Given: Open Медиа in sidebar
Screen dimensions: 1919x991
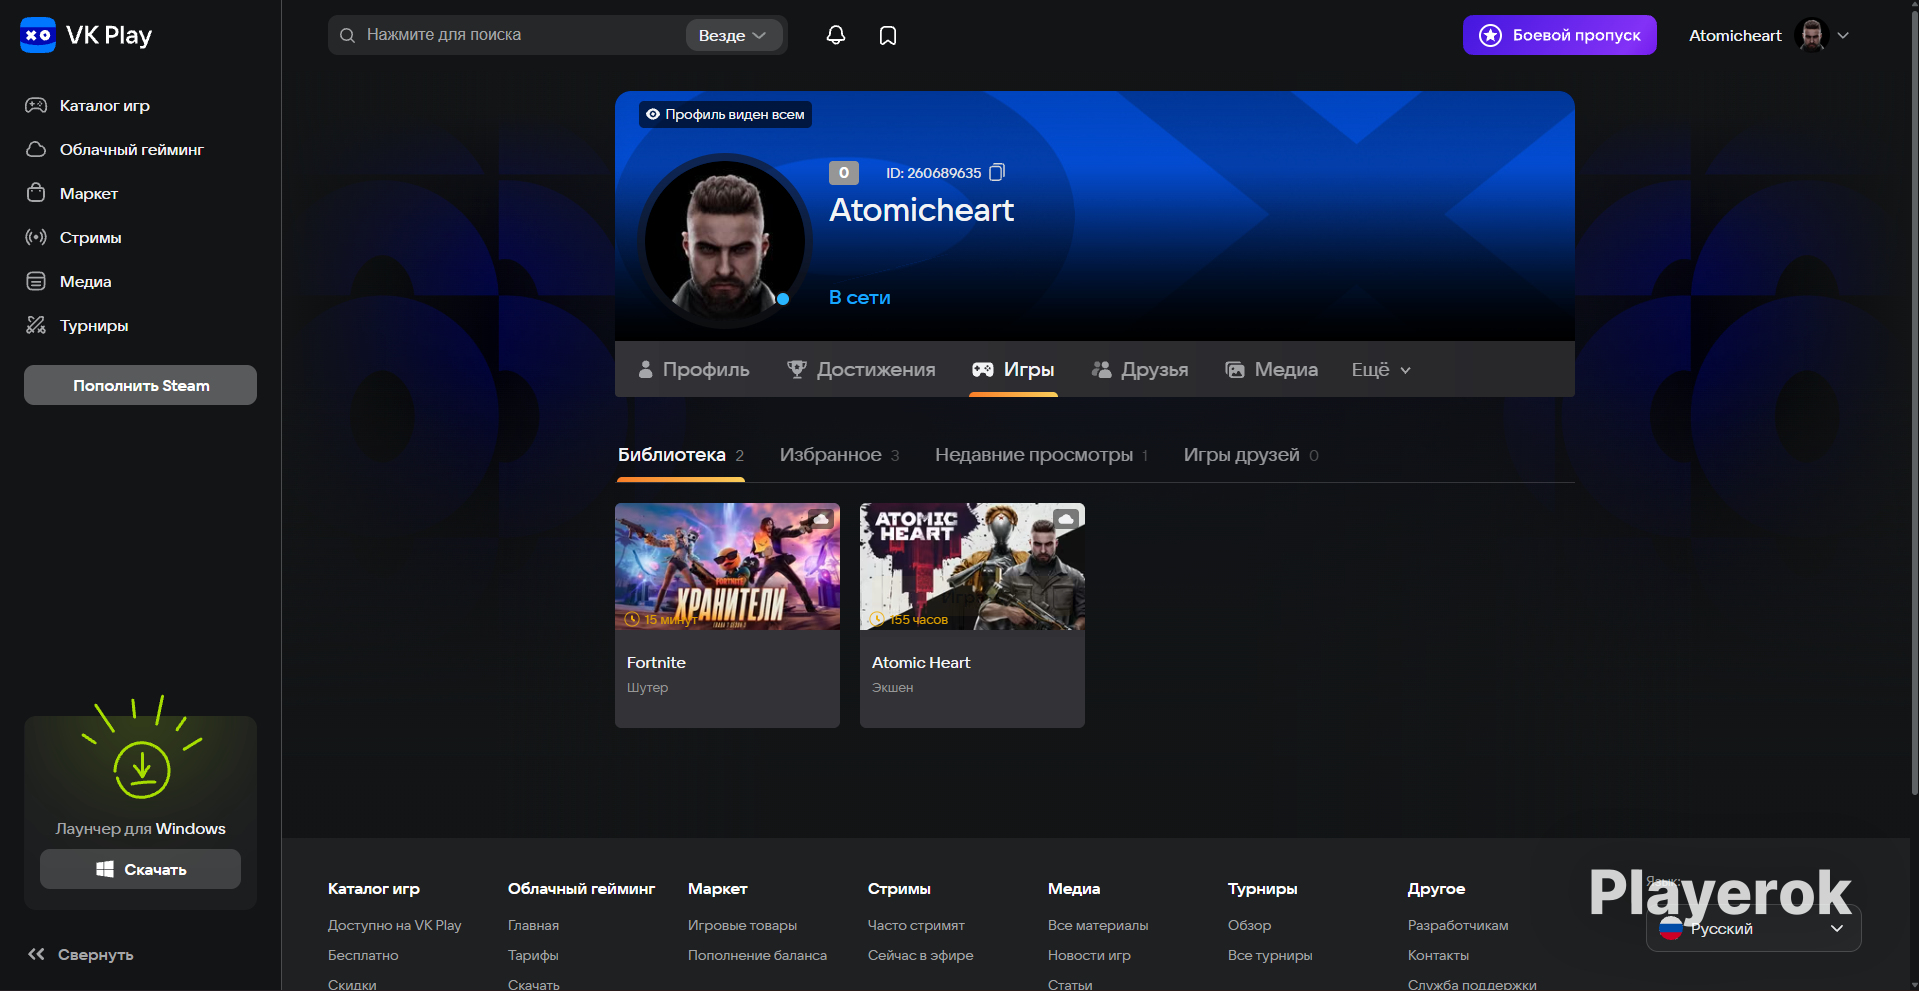Looking at the screenshot, I should tap(86, 281).
